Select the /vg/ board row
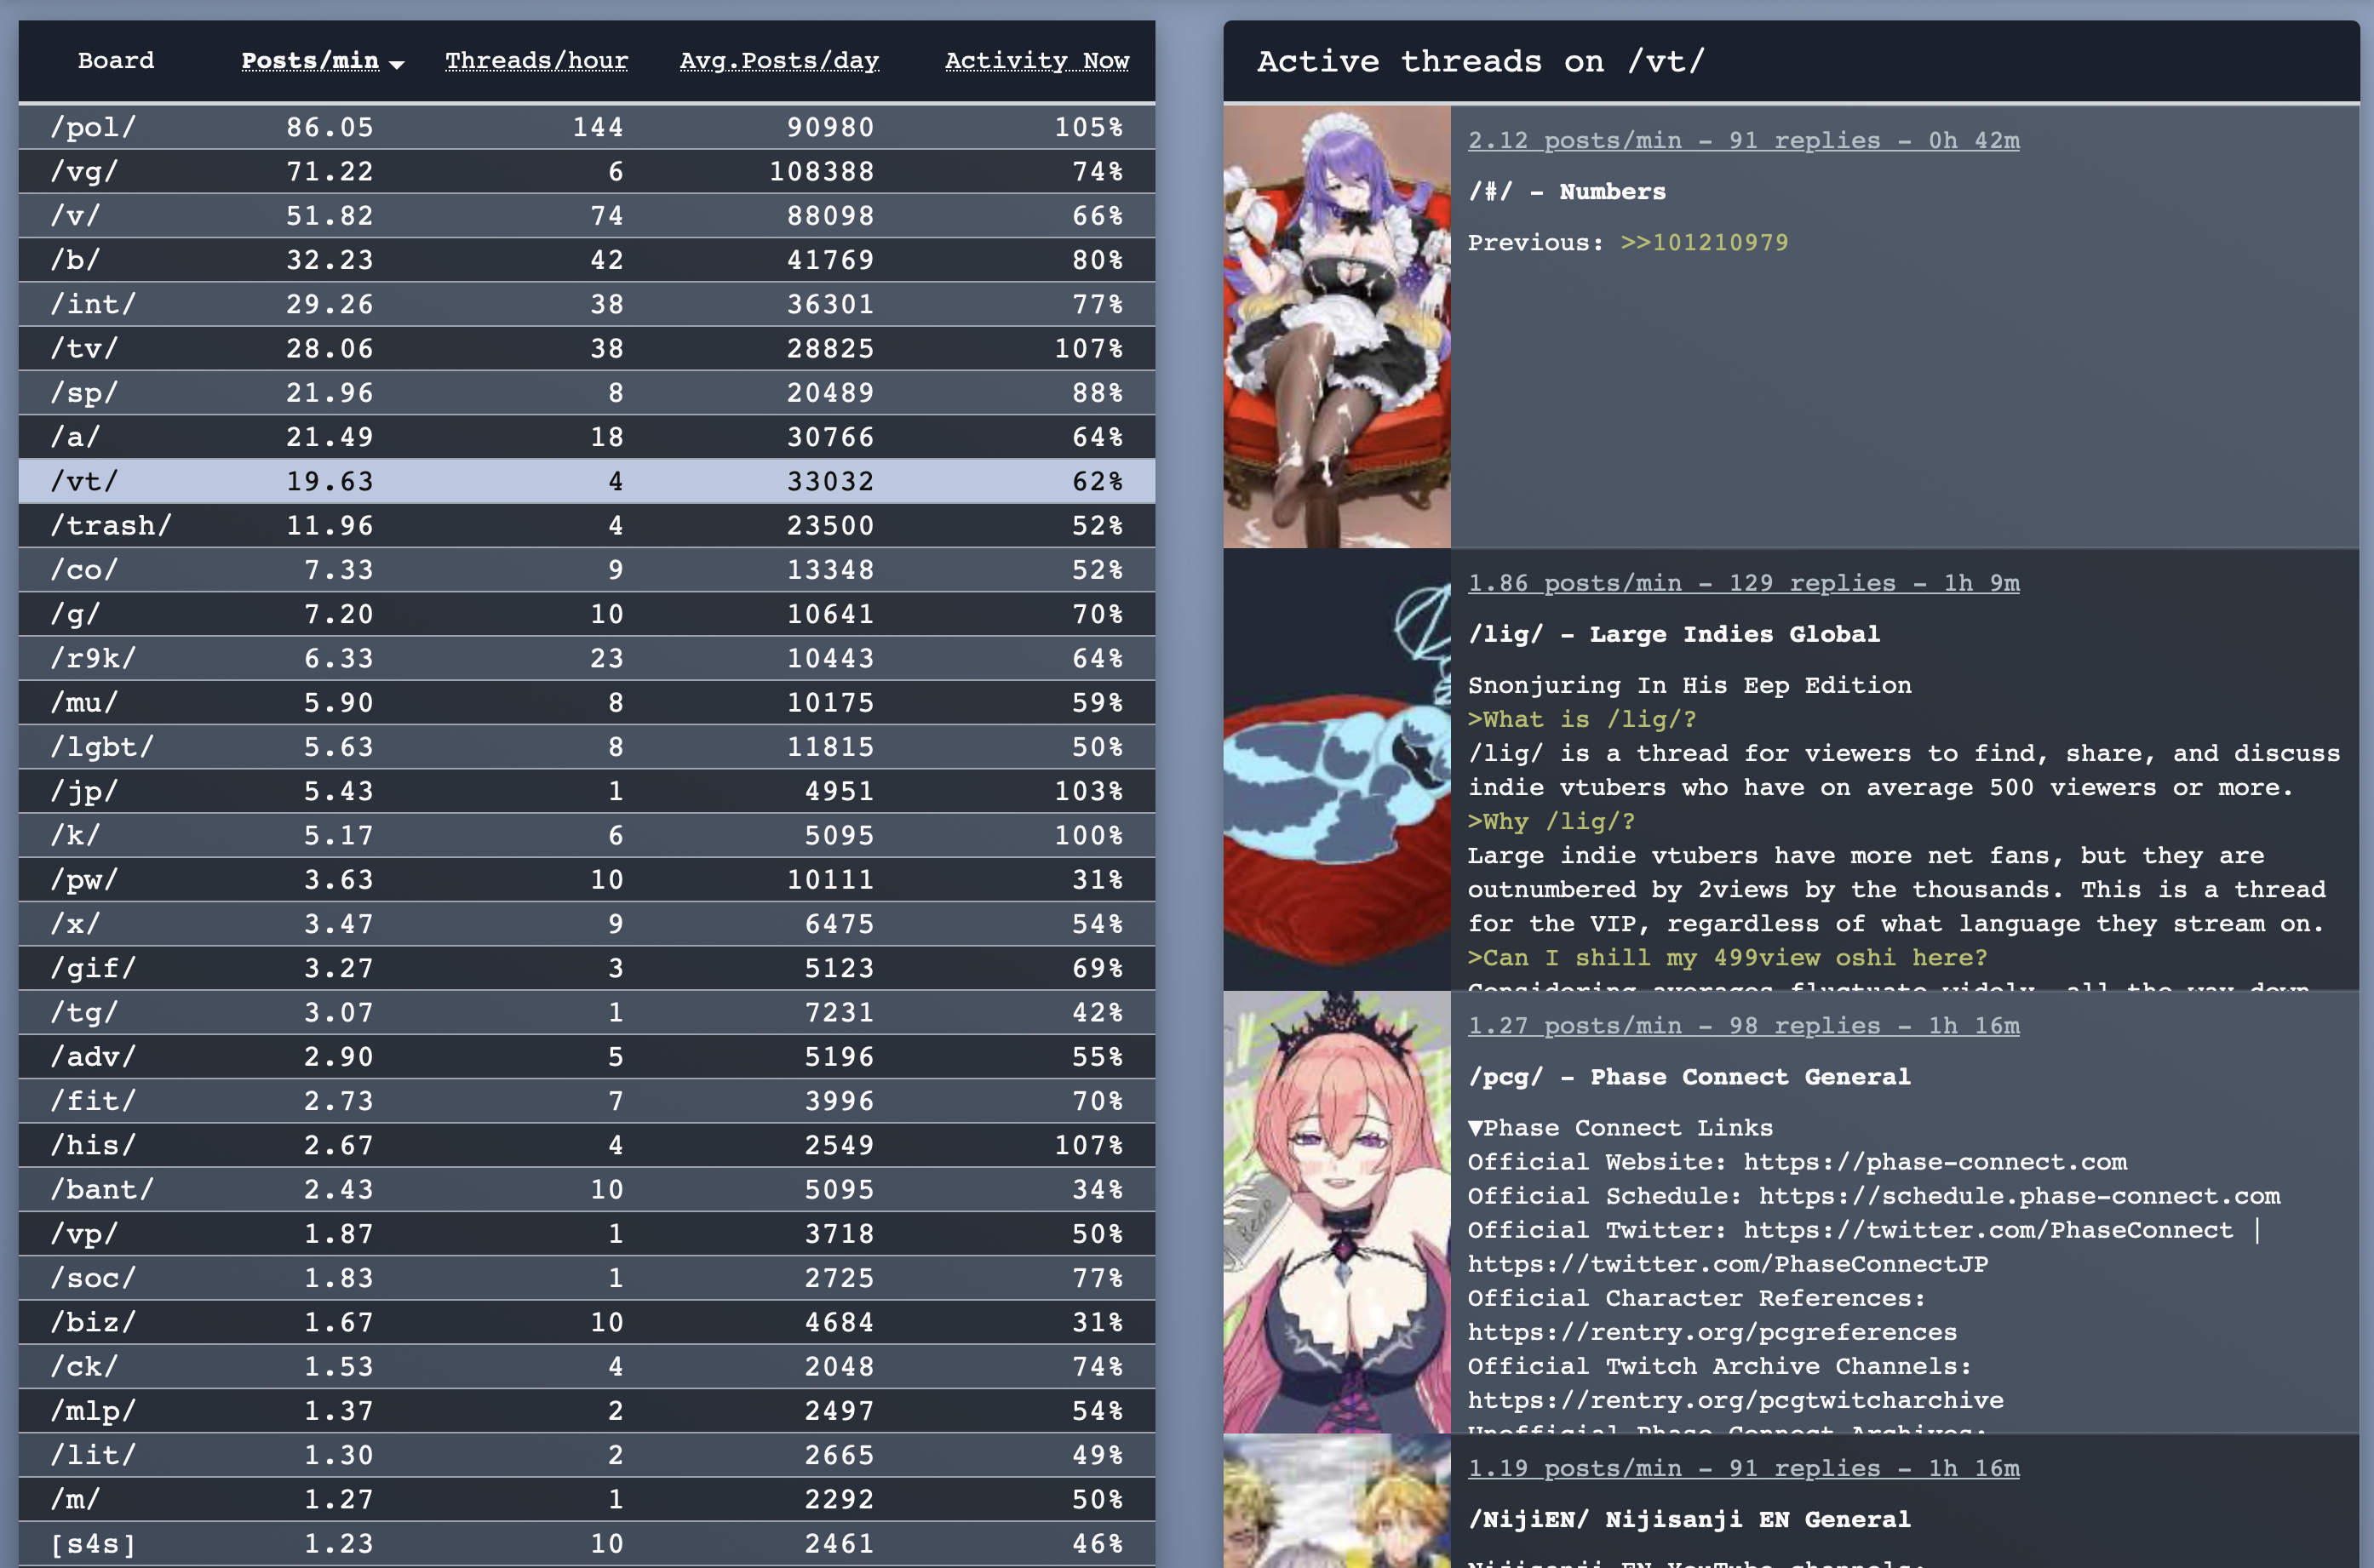 tap(586, 172)
